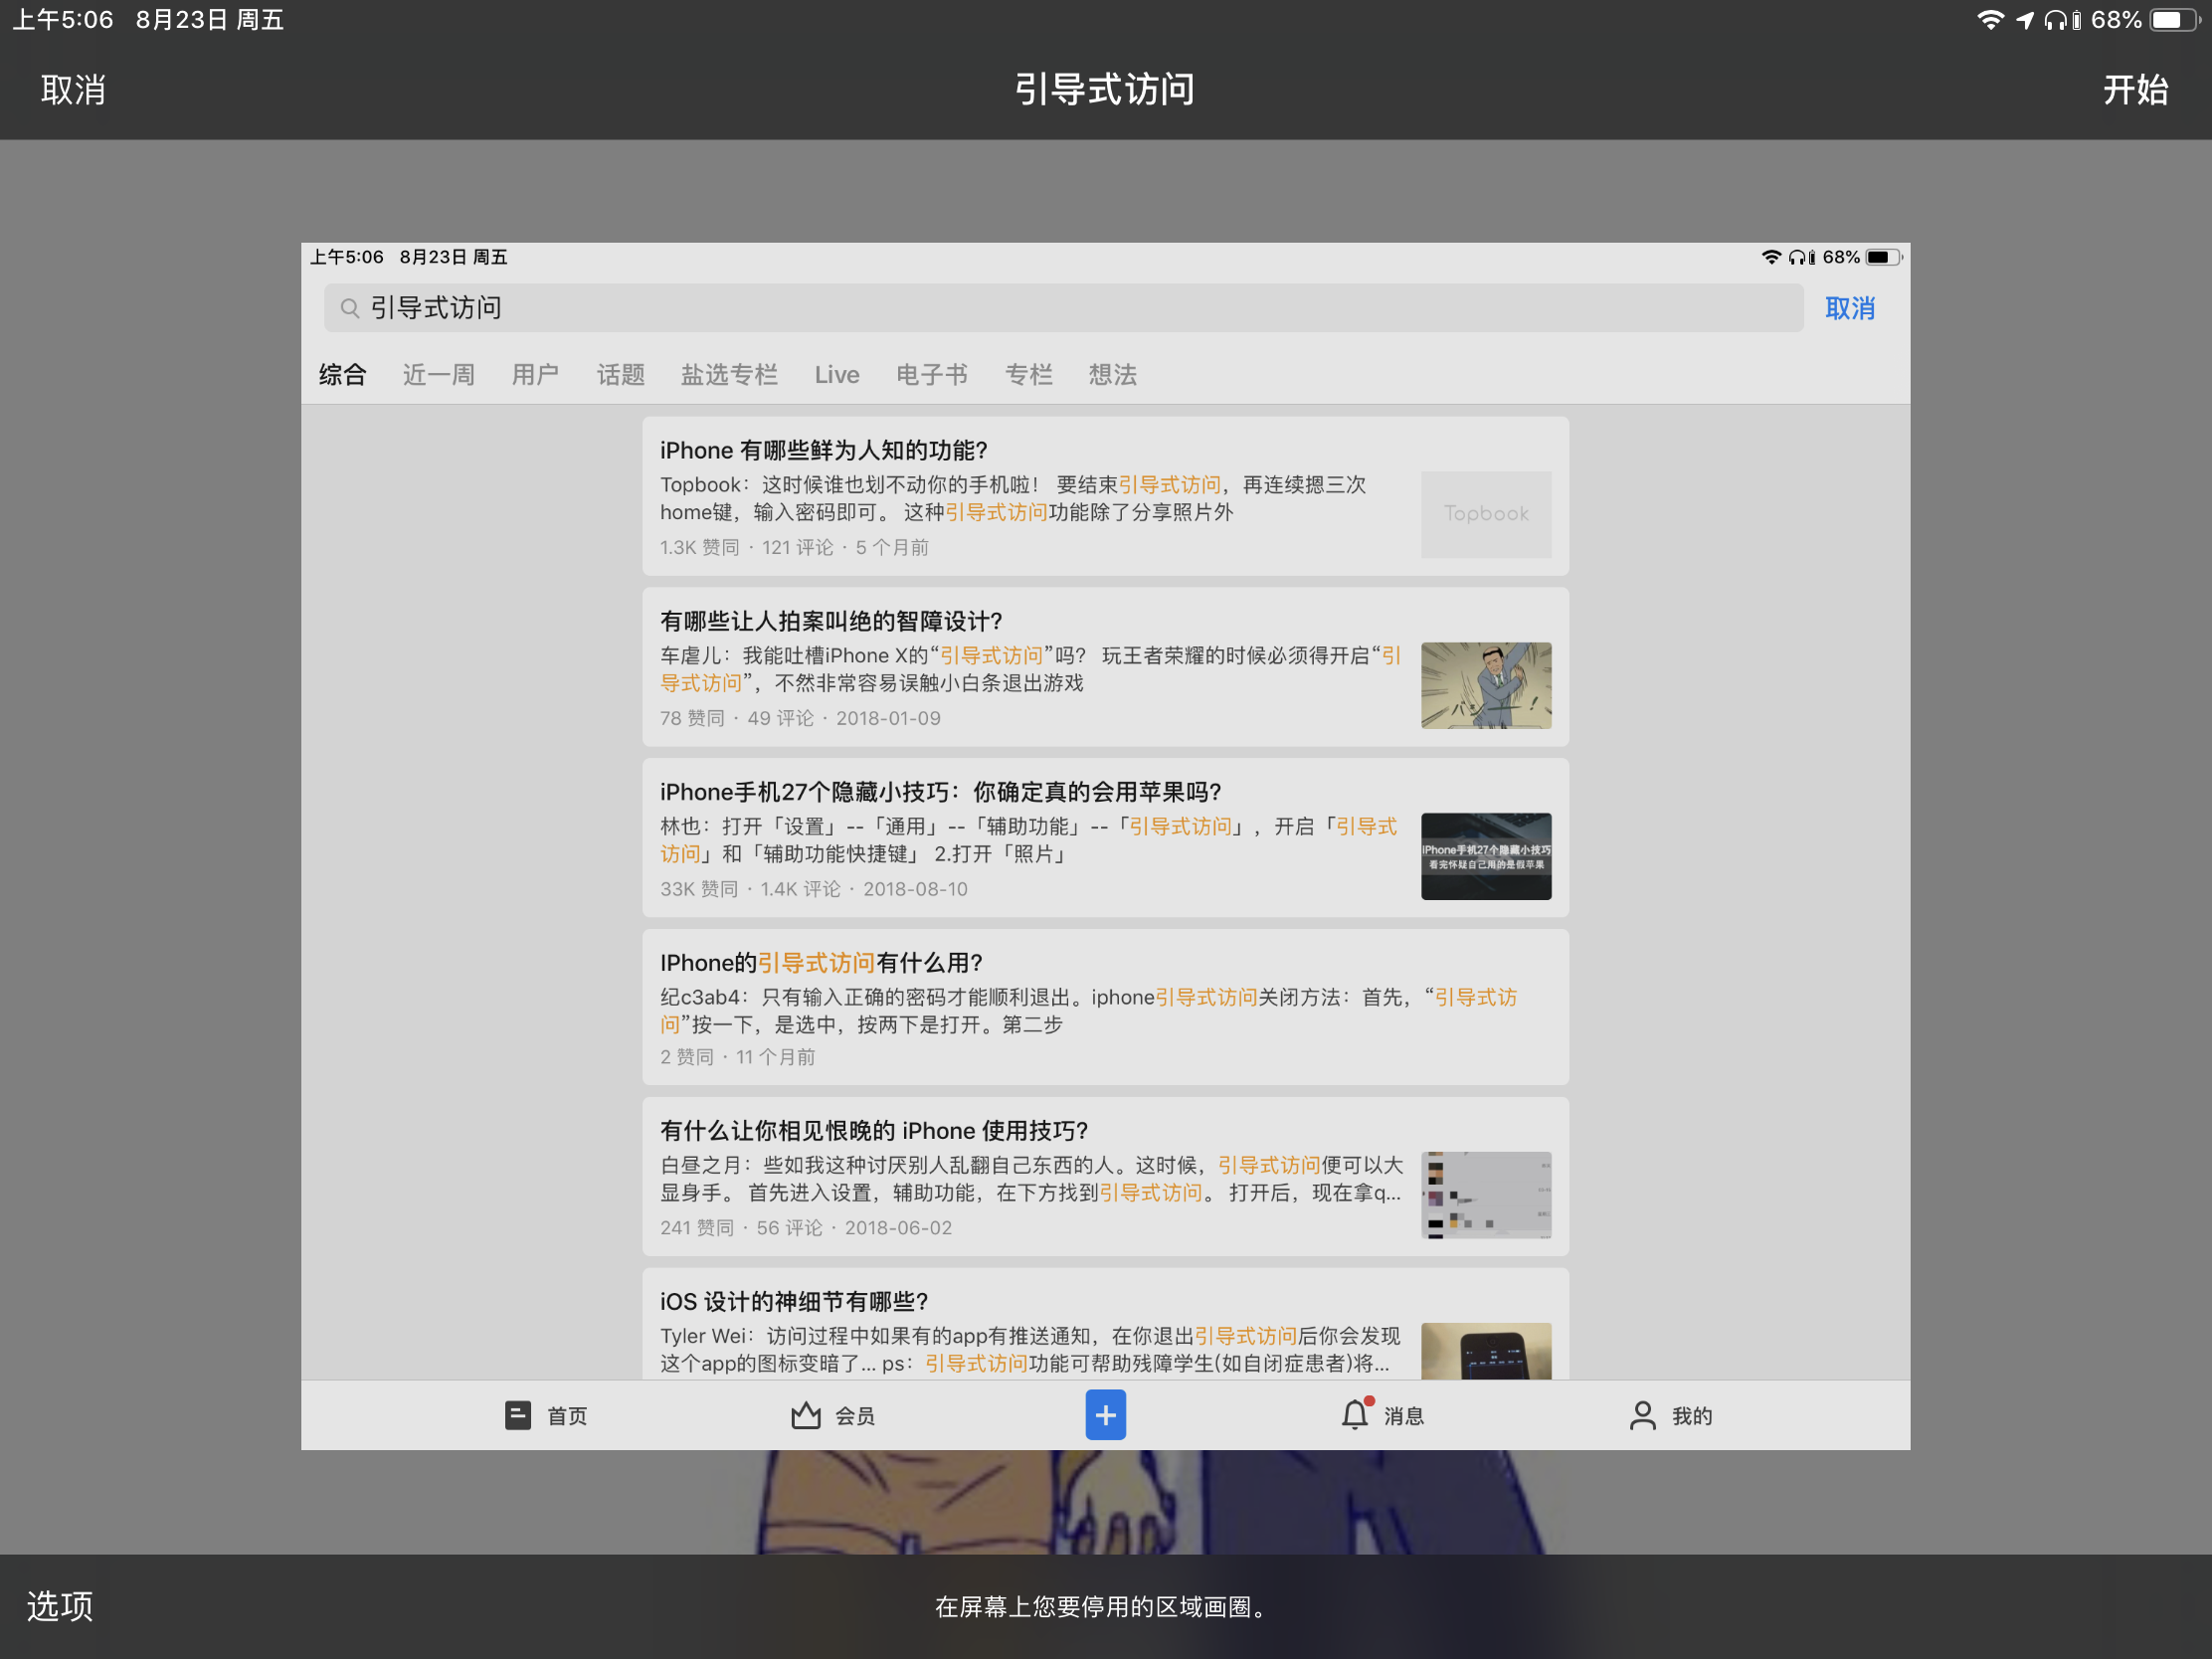
Task: Tap the battery icon in top status bar
Action: coord(2173,20)
